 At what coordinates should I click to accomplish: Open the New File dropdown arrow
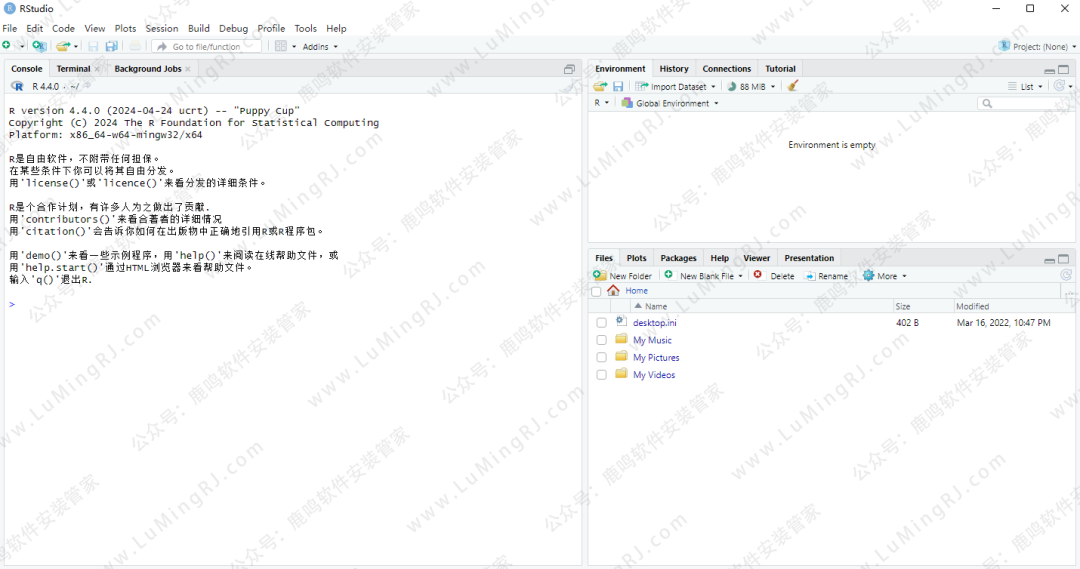22,46
